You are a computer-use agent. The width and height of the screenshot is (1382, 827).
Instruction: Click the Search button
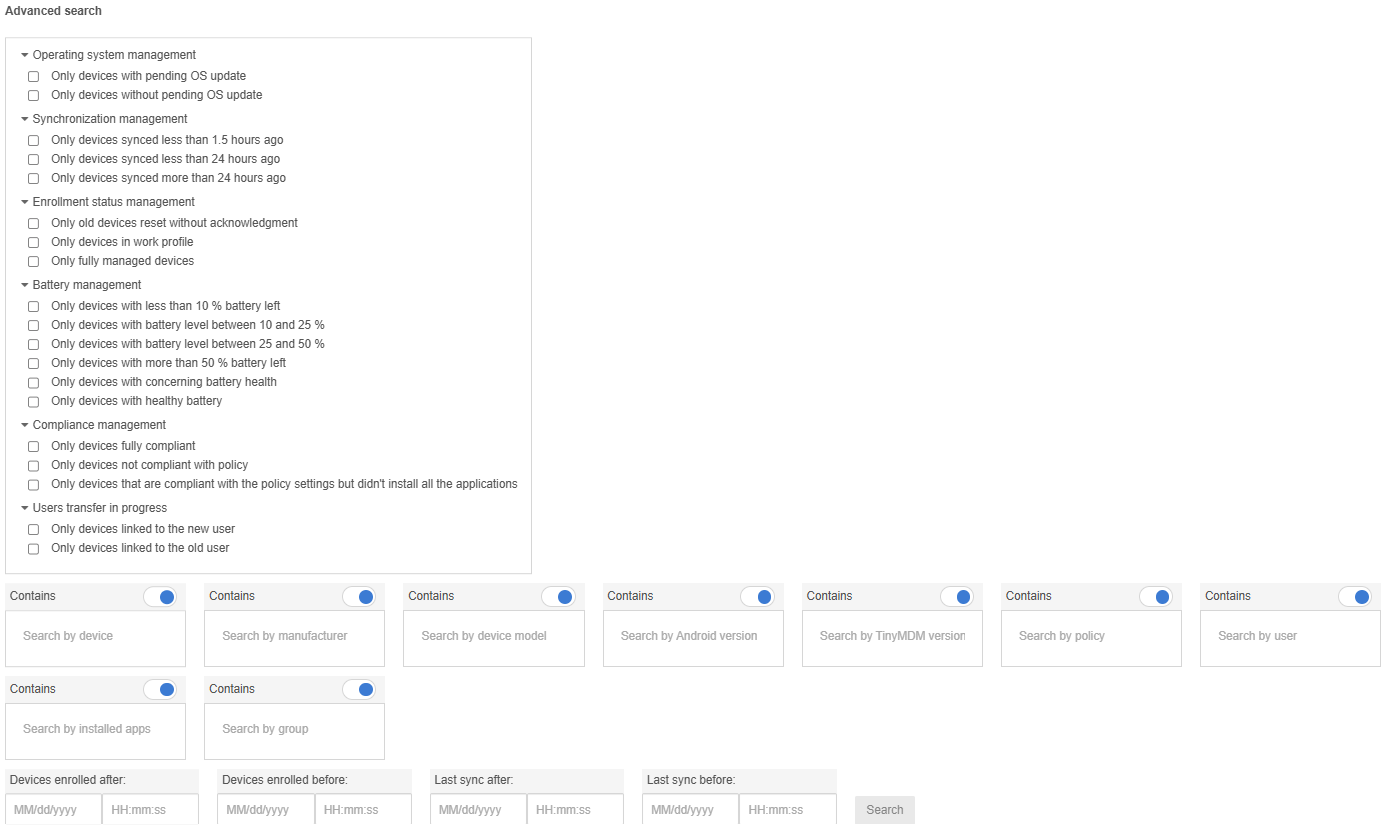[884, 810]
